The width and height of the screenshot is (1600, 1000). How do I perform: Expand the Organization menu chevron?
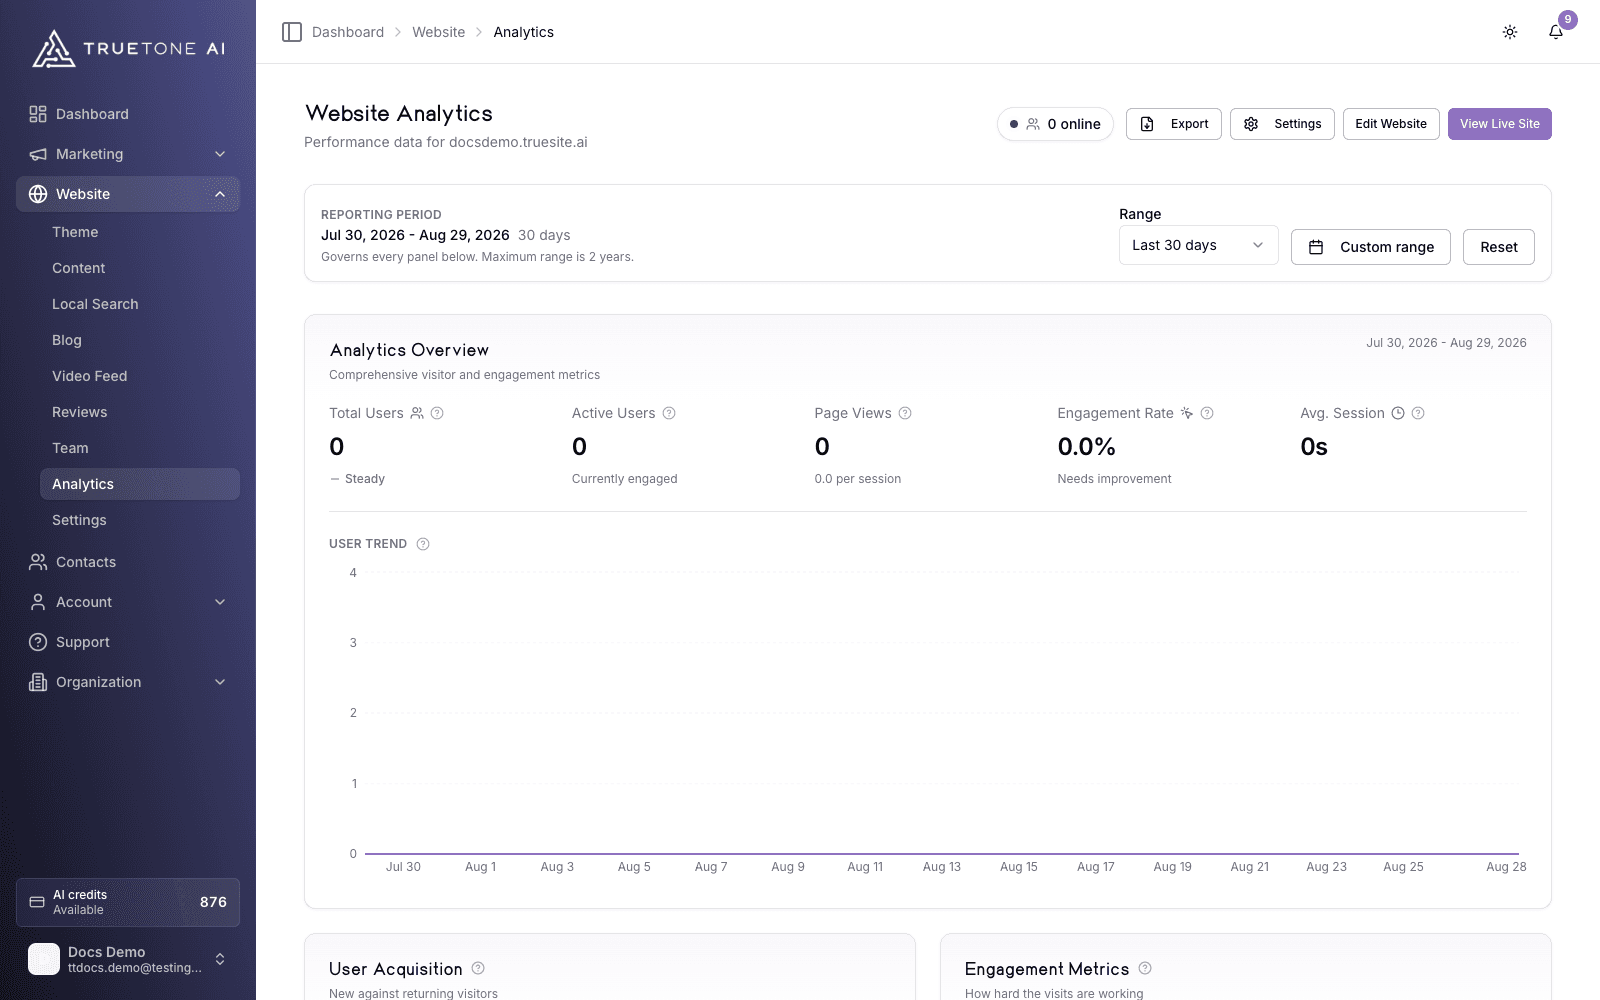(x=220, y=682)
